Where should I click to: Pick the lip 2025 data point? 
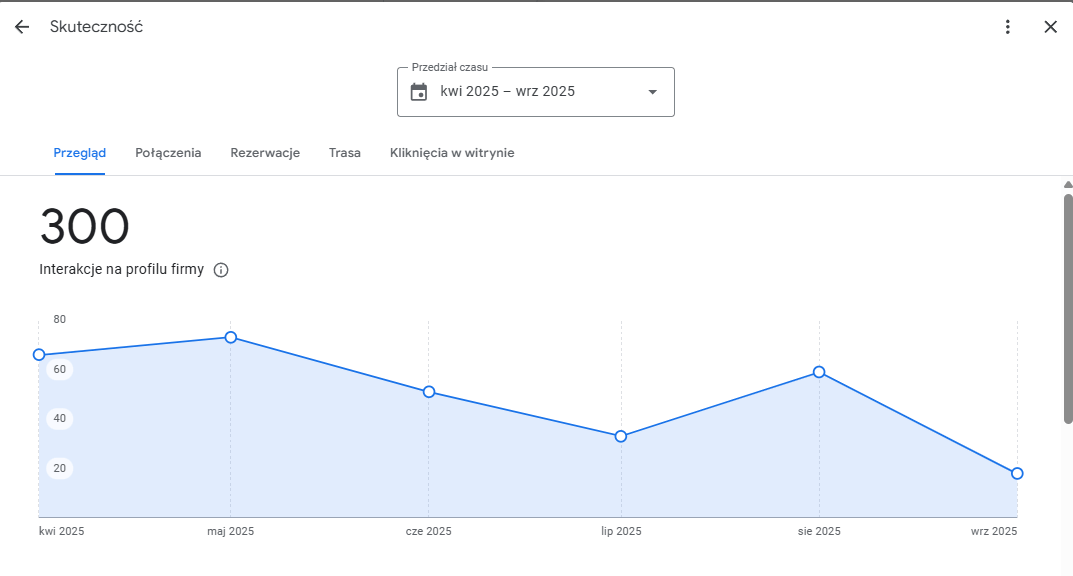point(621,436)
